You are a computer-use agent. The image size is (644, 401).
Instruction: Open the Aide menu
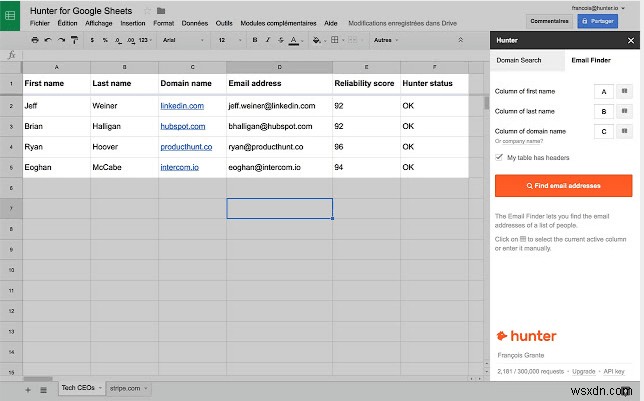[x=331, y=23]
